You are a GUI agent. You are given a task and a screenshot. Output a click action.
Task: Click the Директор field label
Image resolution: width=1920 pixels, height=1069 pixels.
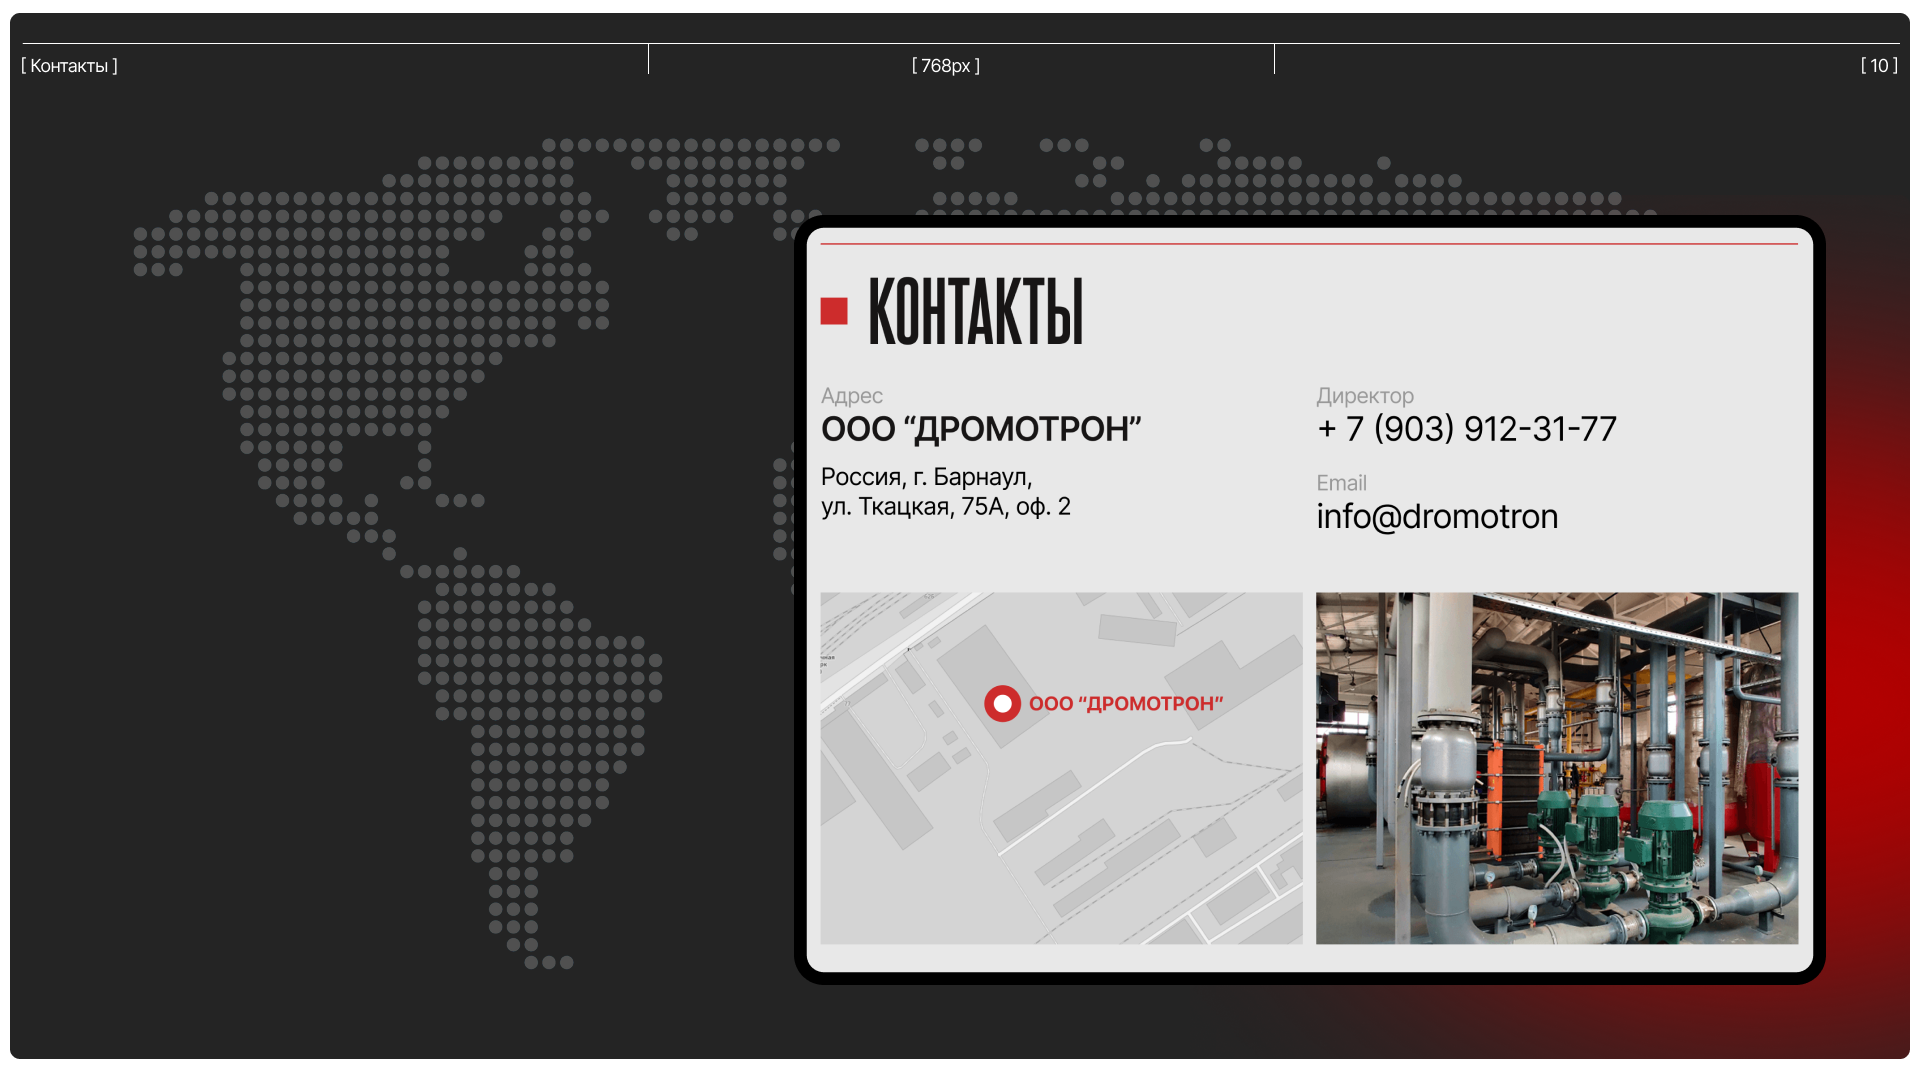[1364, 396]
